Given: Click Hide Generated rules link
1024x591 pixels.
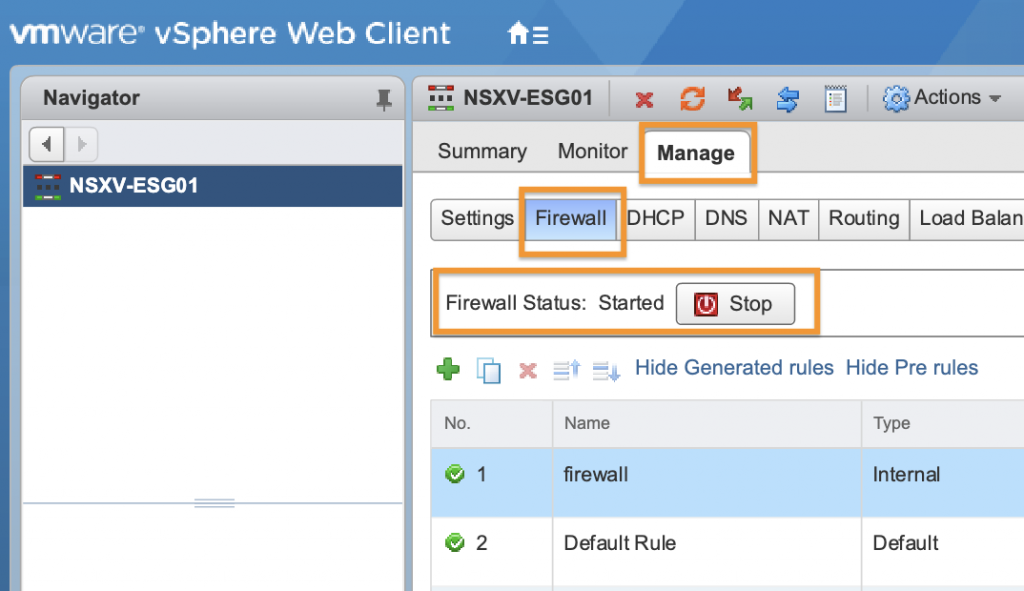Looking at the screenshot, I should 734,368.
